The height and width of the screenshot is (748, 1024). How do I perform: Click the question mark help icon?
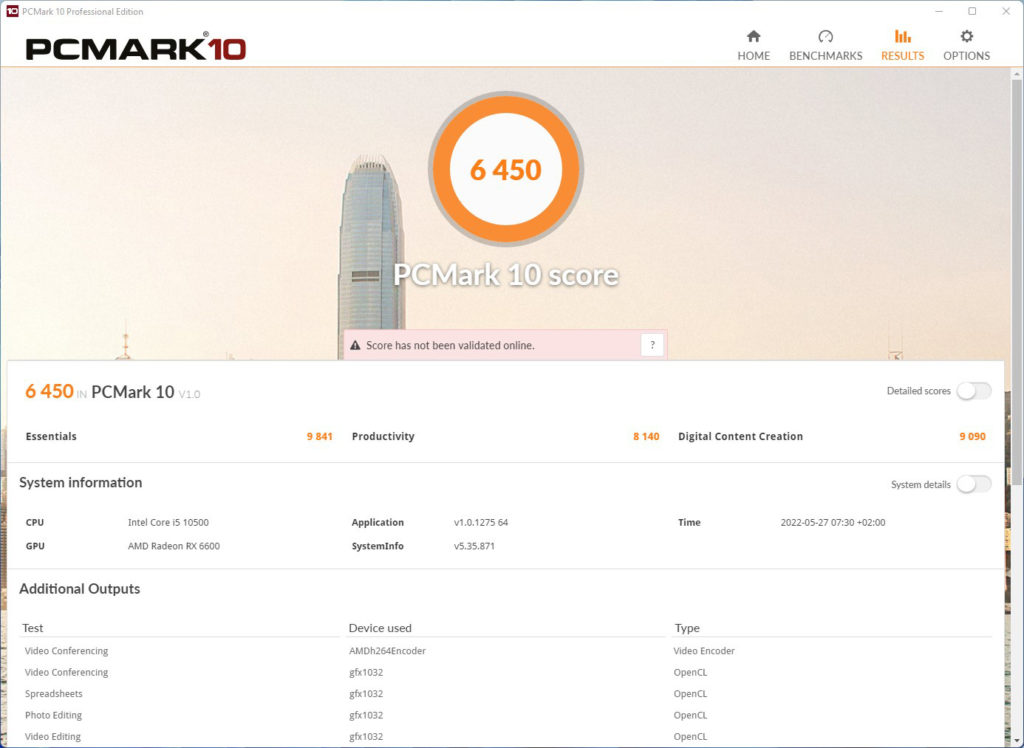(652, 344)
